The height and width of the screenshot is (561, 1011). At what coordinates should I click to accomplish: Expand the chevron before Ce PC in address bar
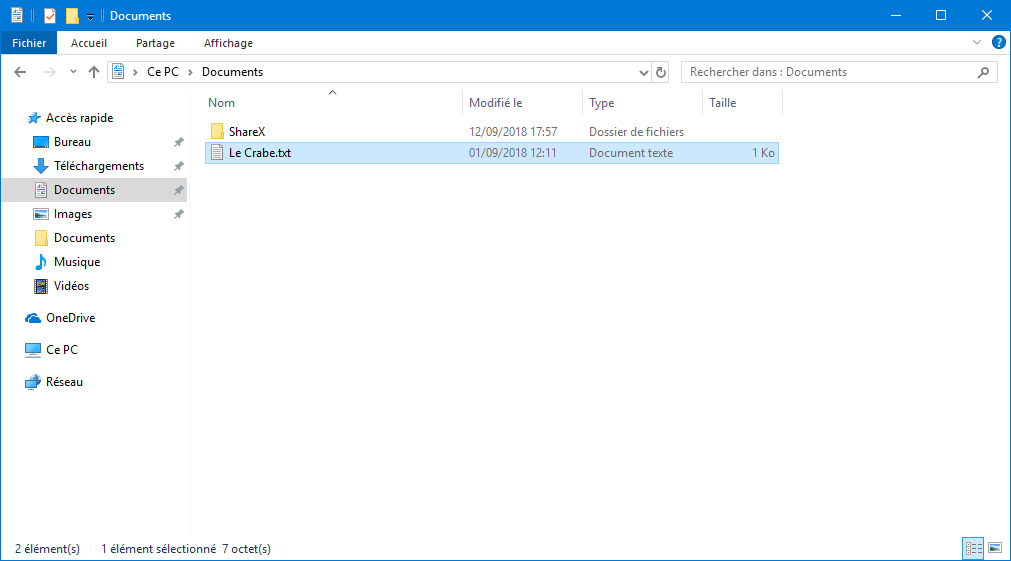coord(135,72)
